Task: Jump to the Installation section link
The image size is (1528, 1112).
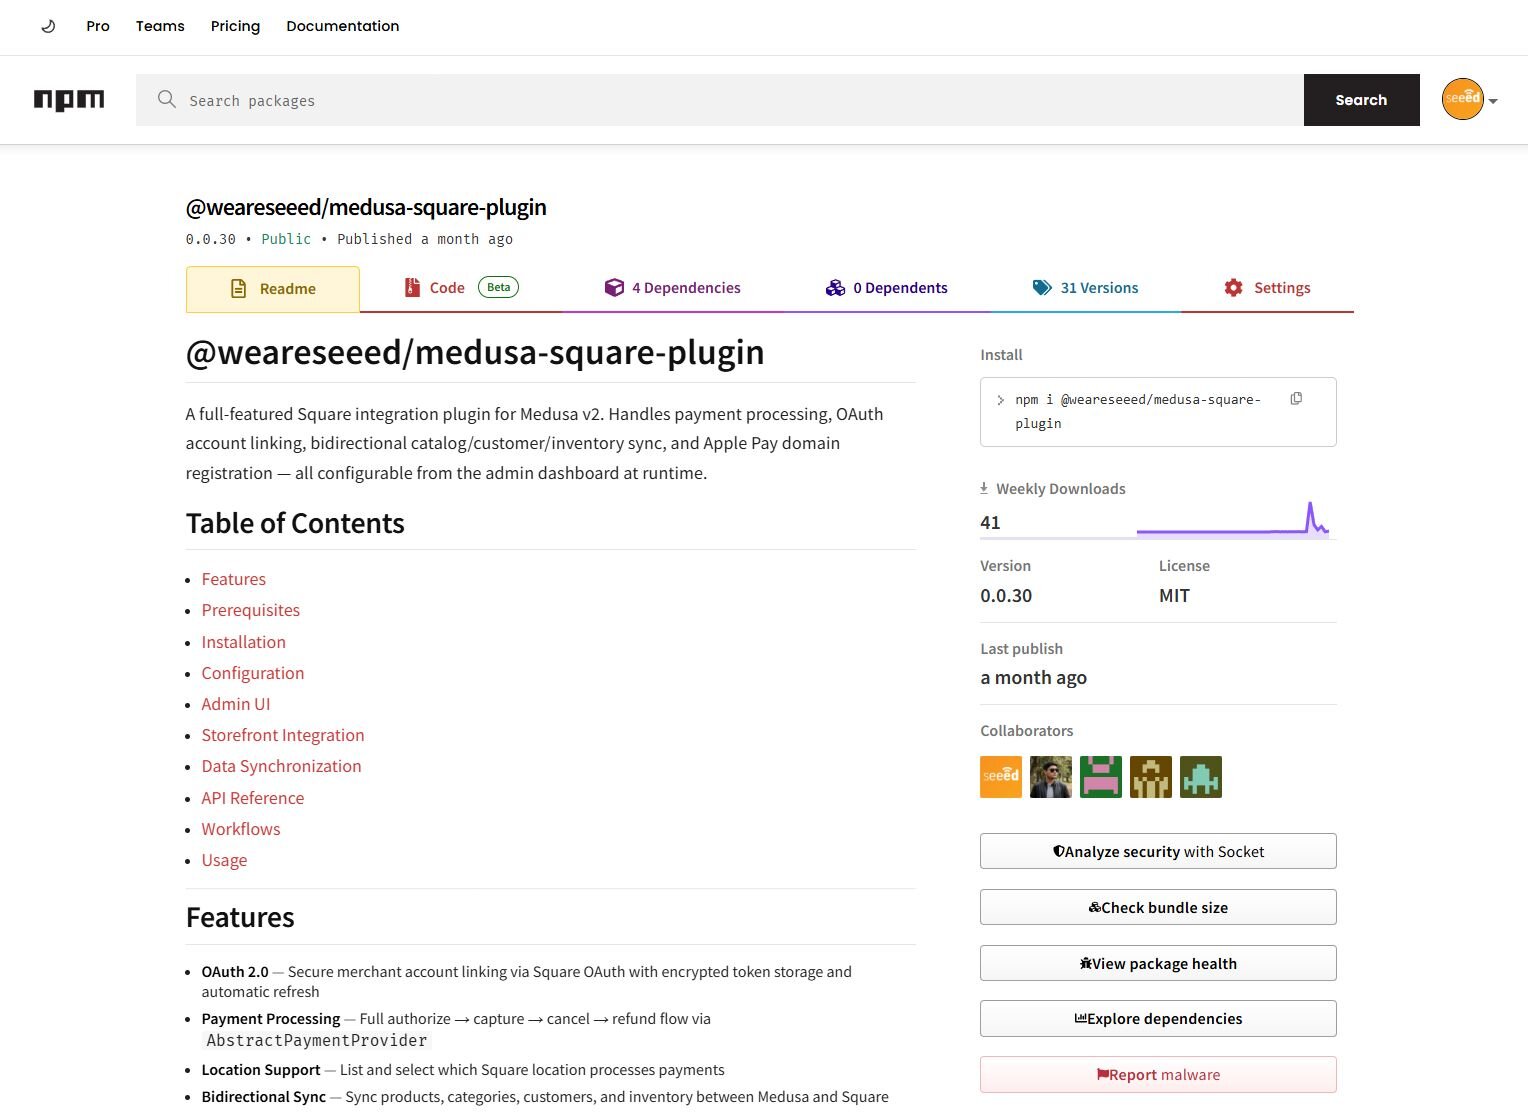Action: pyautogui.click(x=244, y=642)
